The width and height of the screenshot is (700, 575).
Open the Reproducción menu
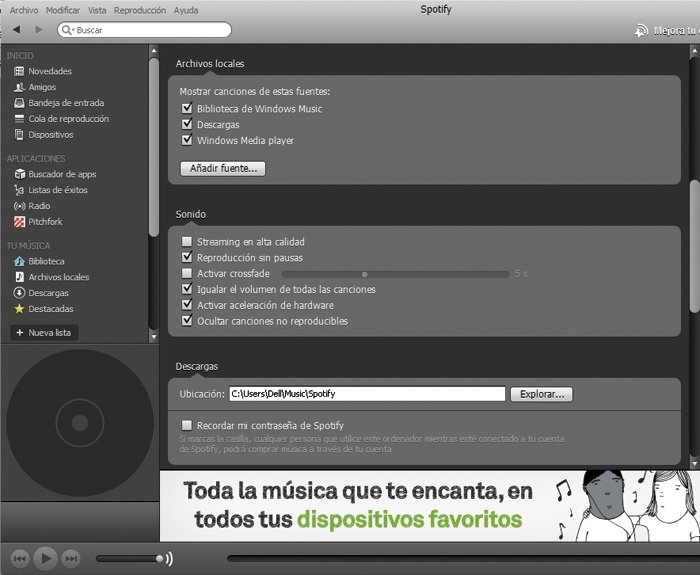(140, 10)
